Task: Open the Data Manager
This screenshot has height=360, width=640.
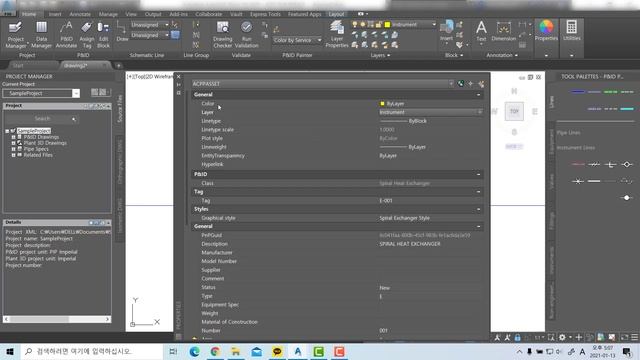Action: point(41,35)
